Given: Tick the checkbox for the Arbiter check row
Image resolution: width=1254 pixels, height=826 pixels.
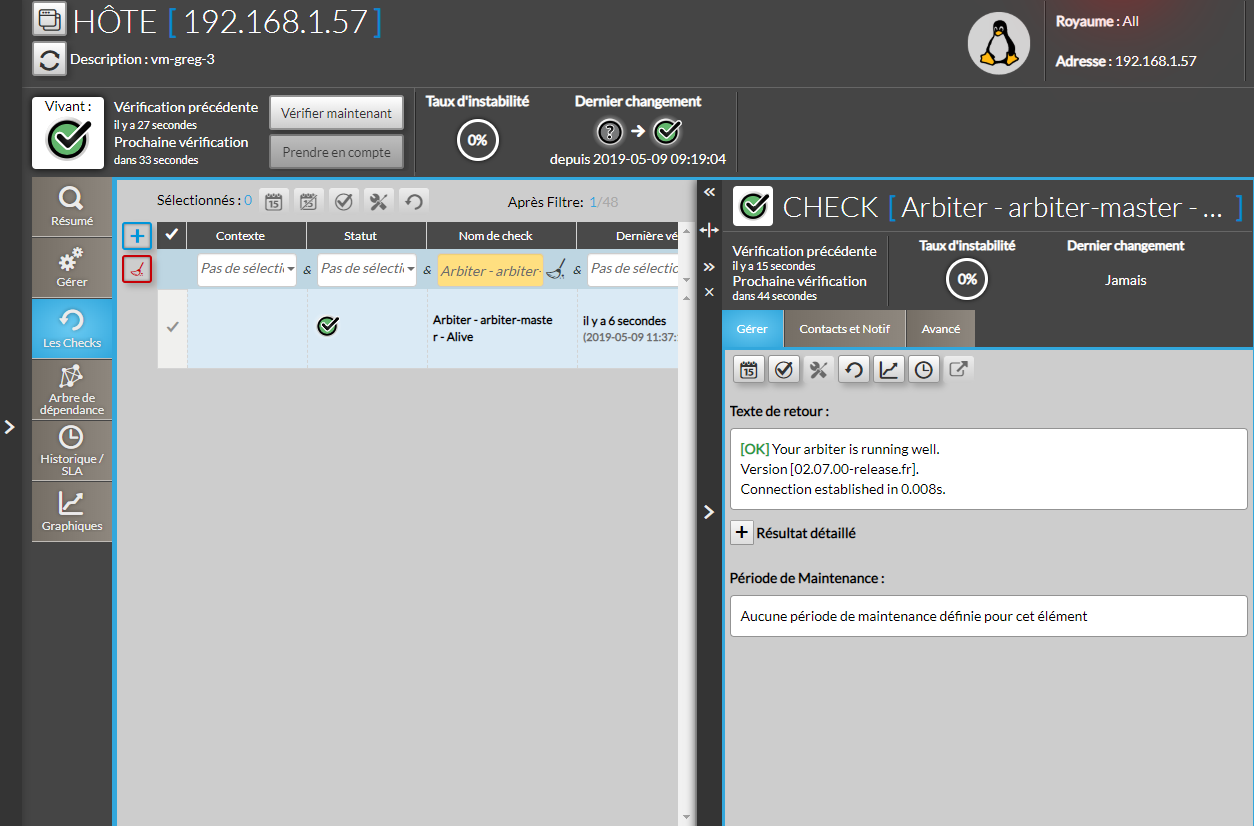Looking at the screenshot, I should click(x=172, y=327).
